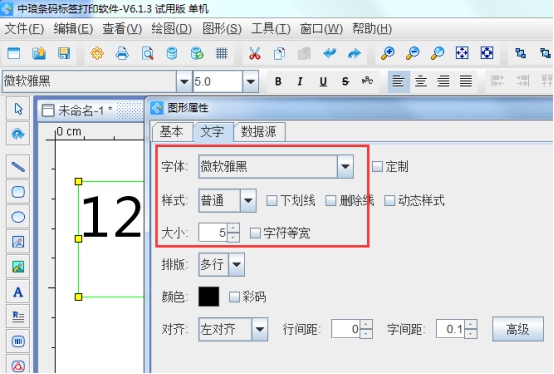Click the 高级 advanced button
The image size is (554, 374).
(518, 330)
